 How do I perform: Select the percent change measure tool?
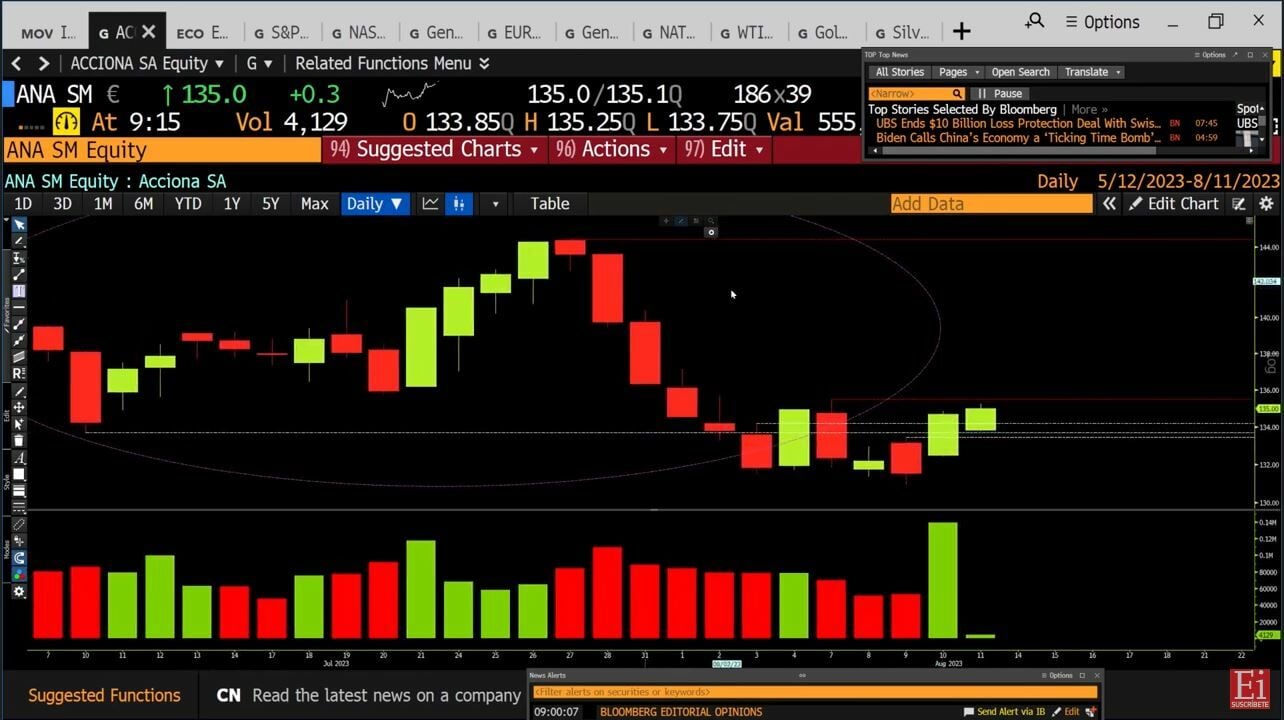18,258
